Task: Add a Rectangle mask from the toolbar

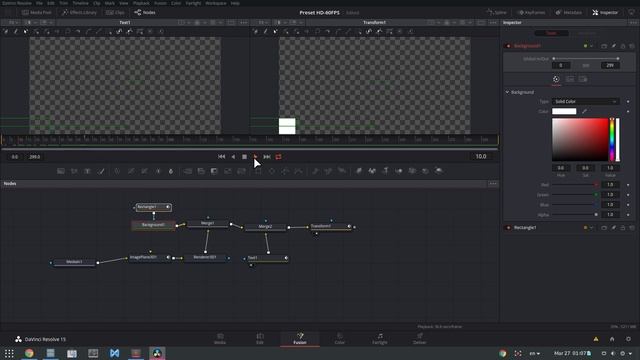Action: 258,171
